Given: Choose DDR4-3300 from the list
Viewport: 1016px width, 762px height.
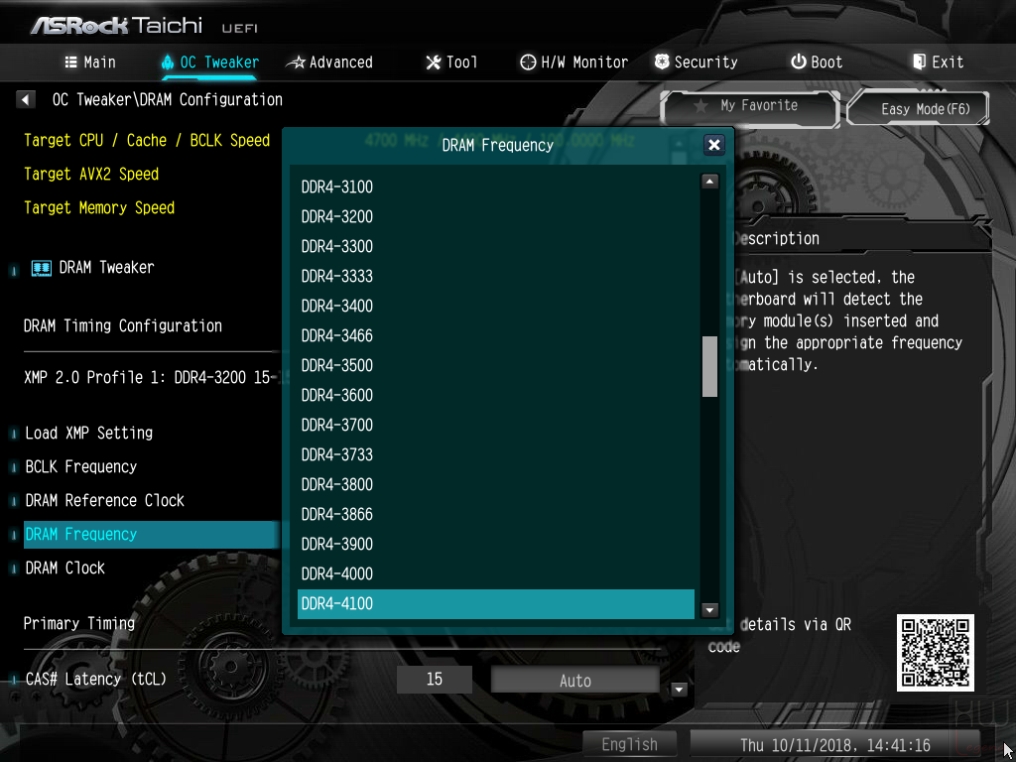Looking at the screenshot, I should click(496, 247).
